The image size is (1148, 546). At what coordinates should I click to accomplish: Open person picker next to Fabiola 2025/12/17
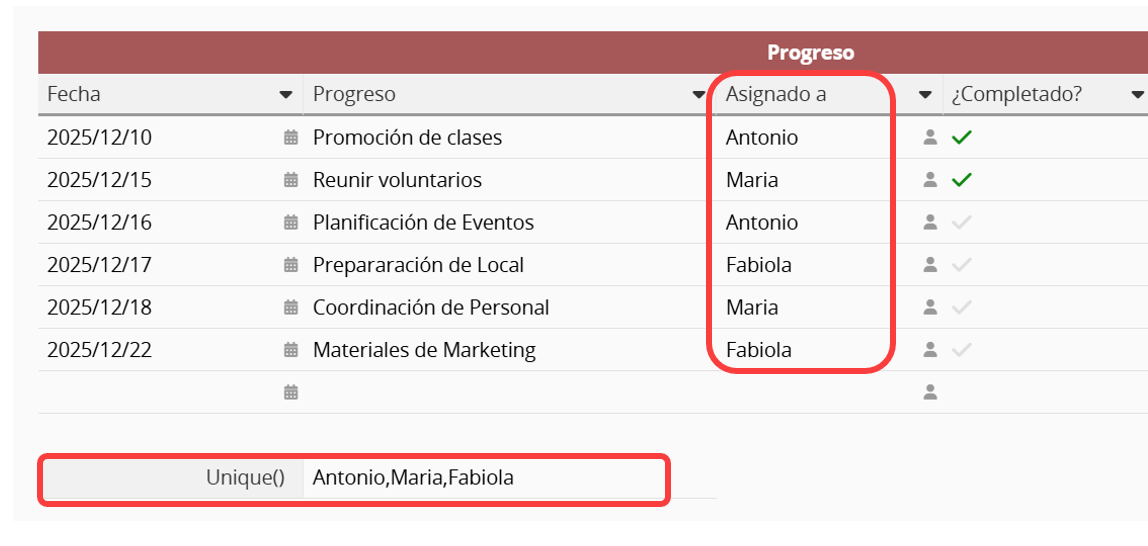coord(930,265)
